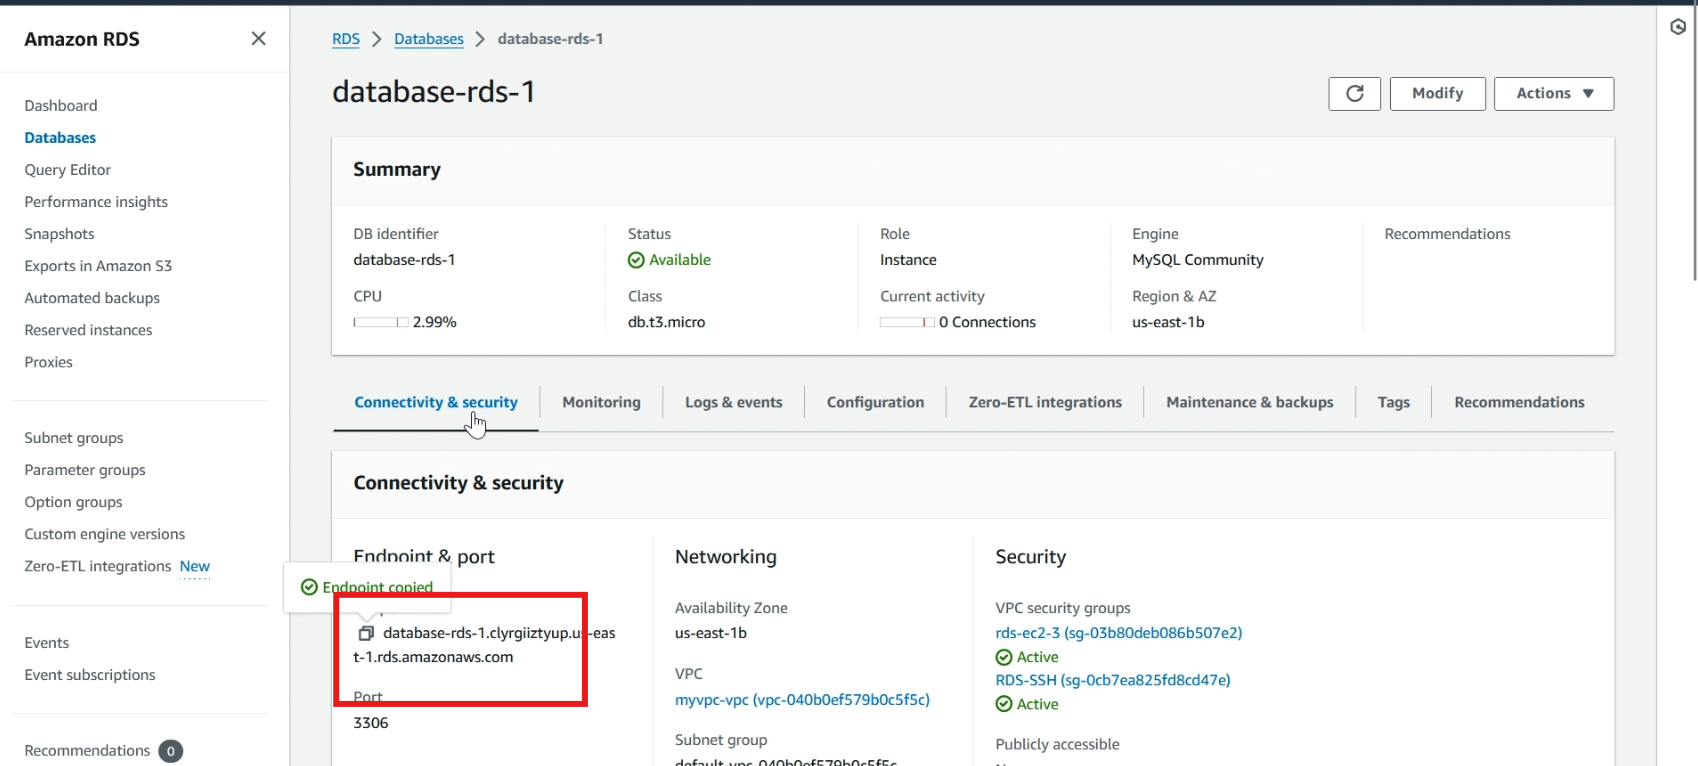Open Exports in Amazon S3

tap(98, 265)
